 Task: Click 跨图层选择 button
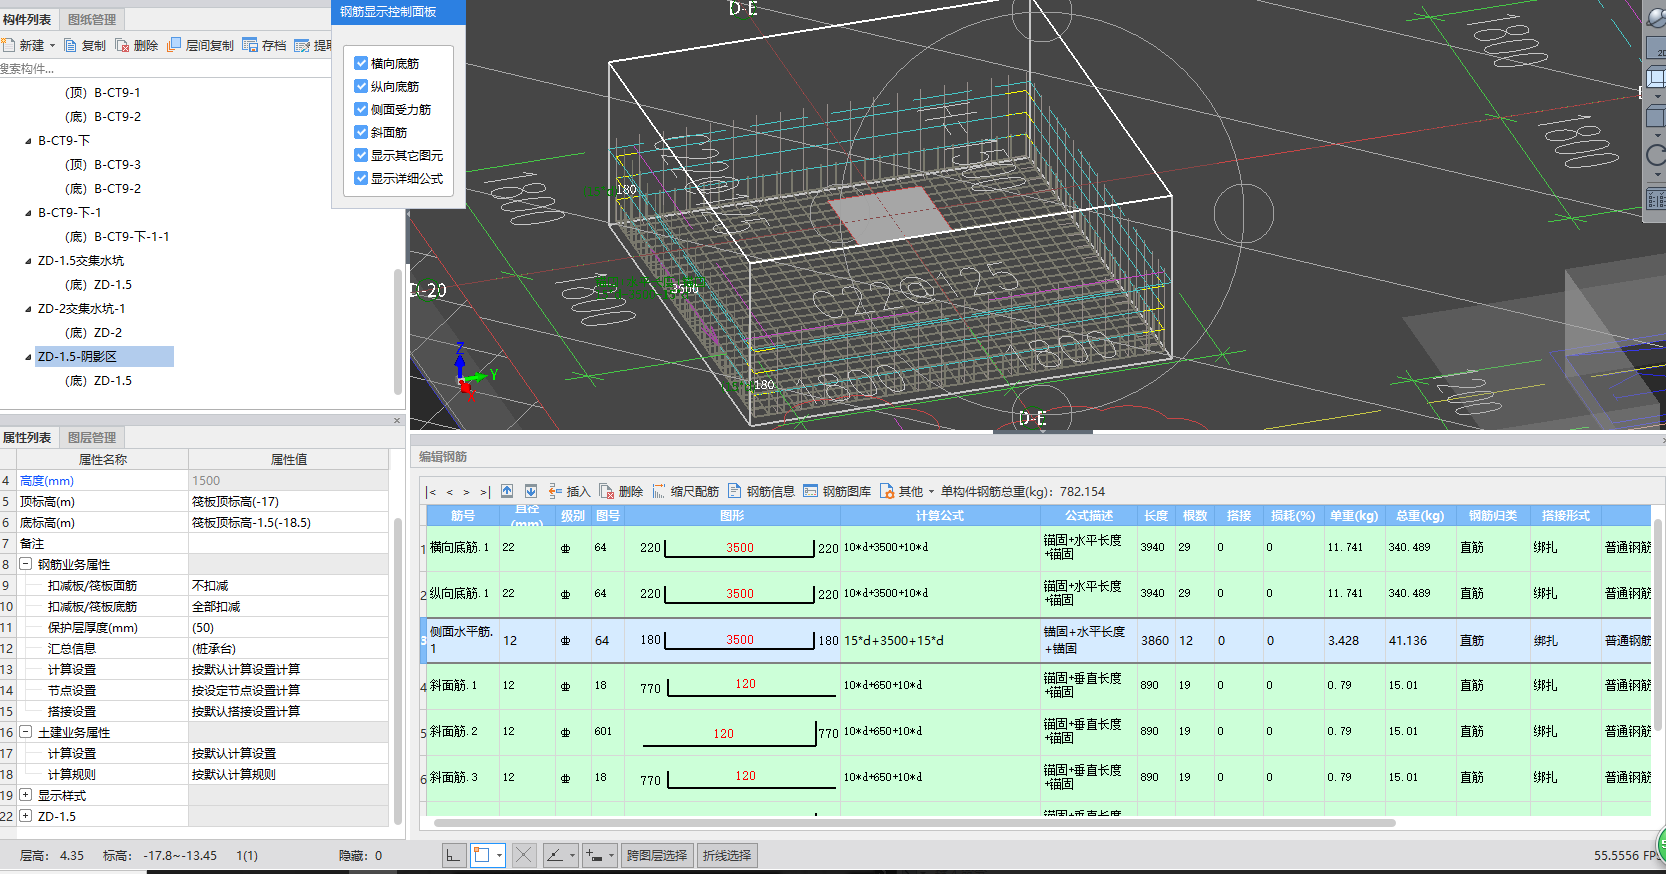coord(657,855)
